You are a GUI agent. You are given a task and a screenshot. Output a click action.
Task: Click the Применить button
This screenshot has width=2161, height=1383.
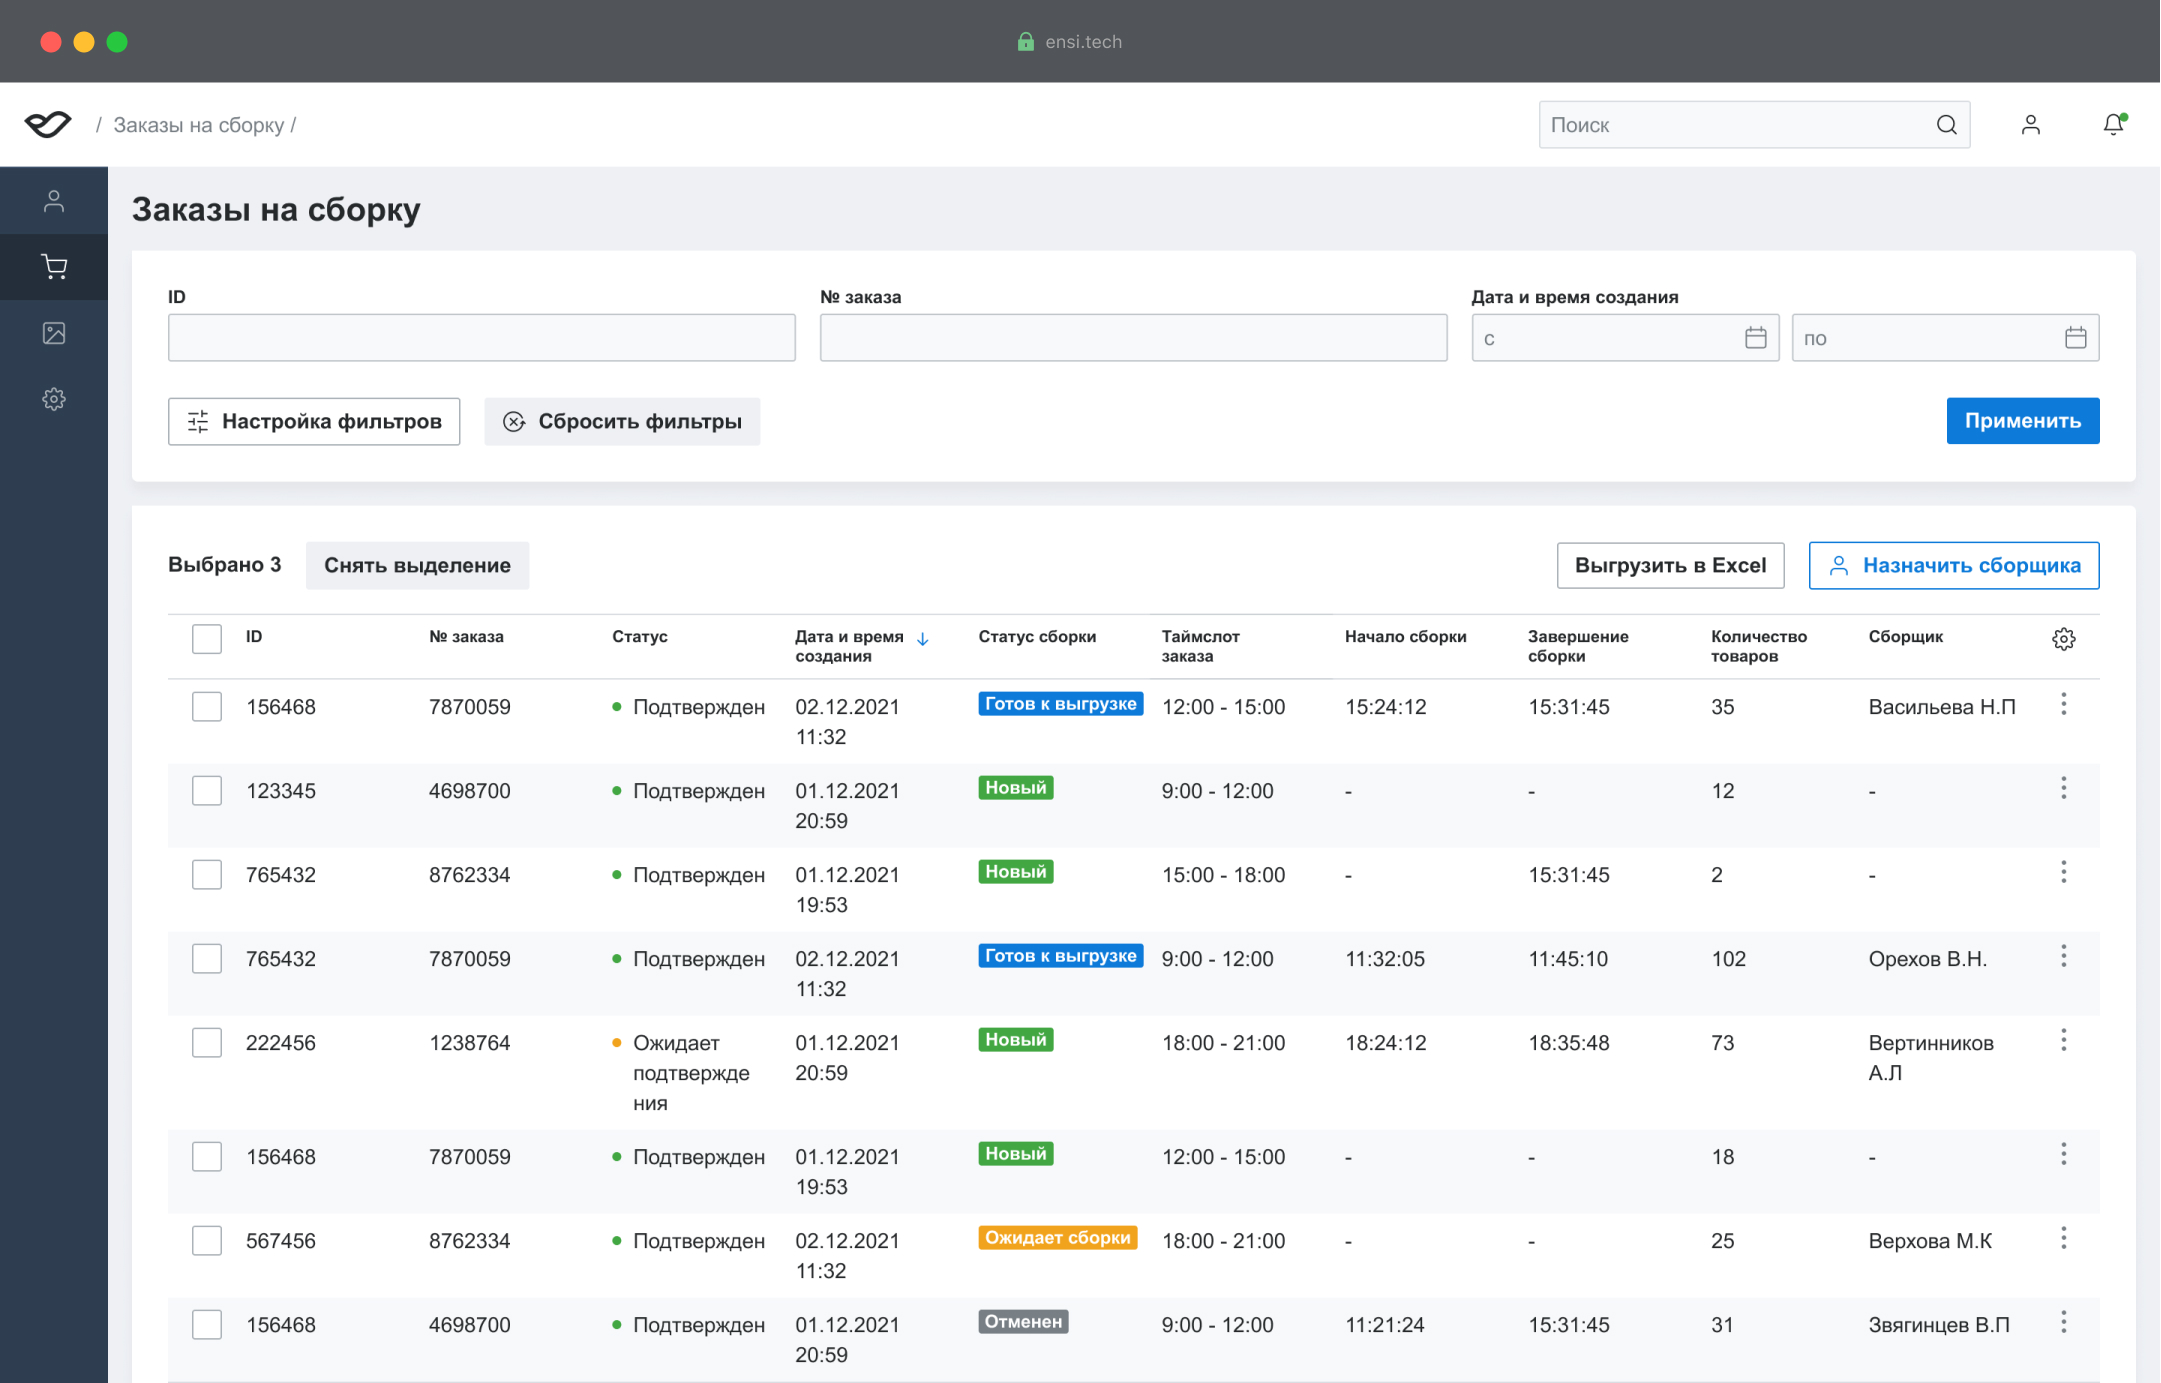coord(2022,421)
